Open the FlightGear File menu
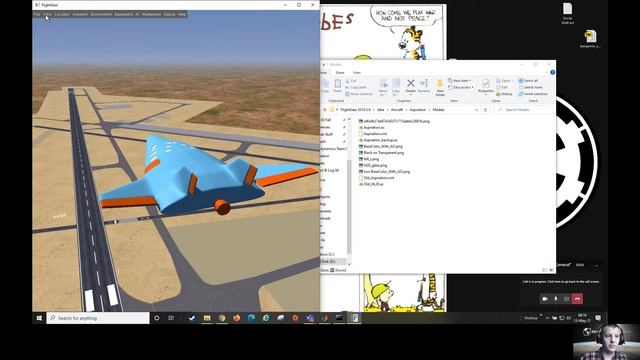Viewport: 640px width, 360px height. [x=37, y=14]
